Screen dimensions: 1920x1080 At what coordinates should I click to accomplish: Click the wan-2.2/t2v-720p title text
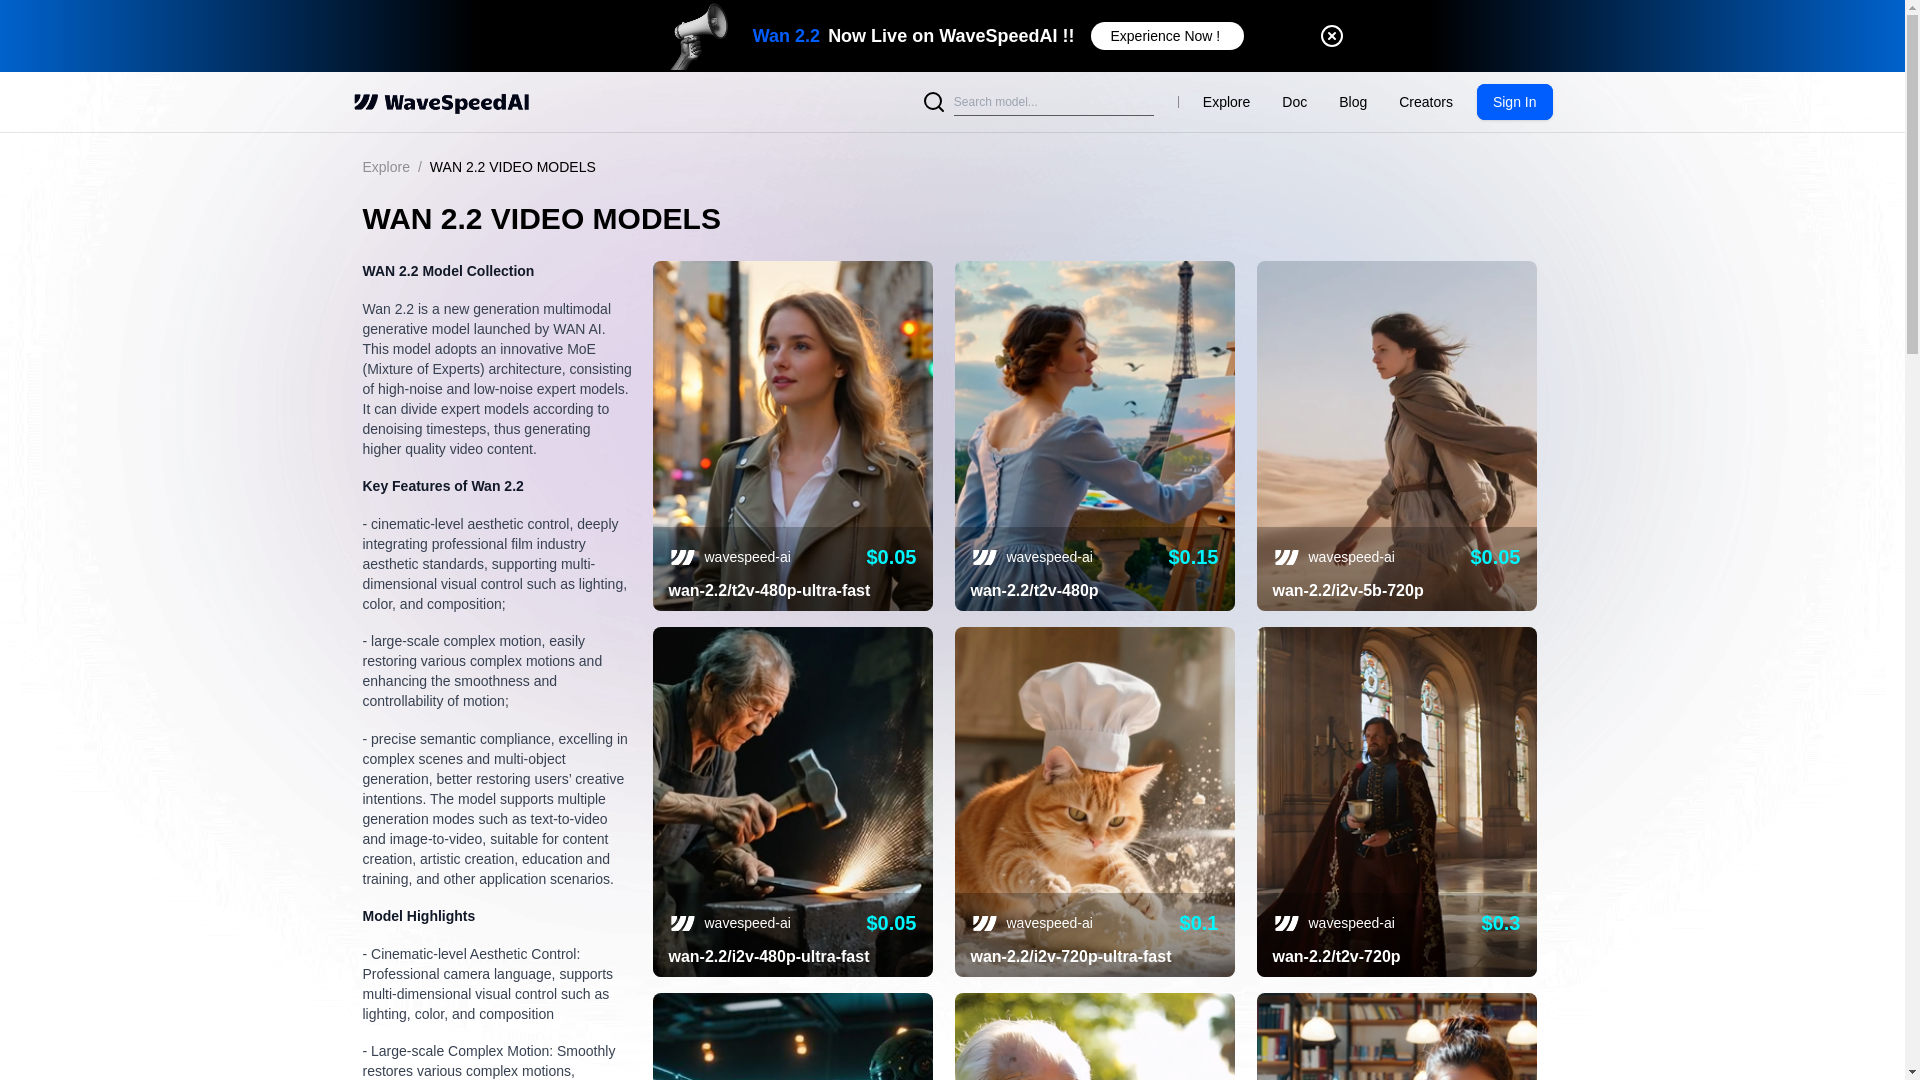(1336, 957)
